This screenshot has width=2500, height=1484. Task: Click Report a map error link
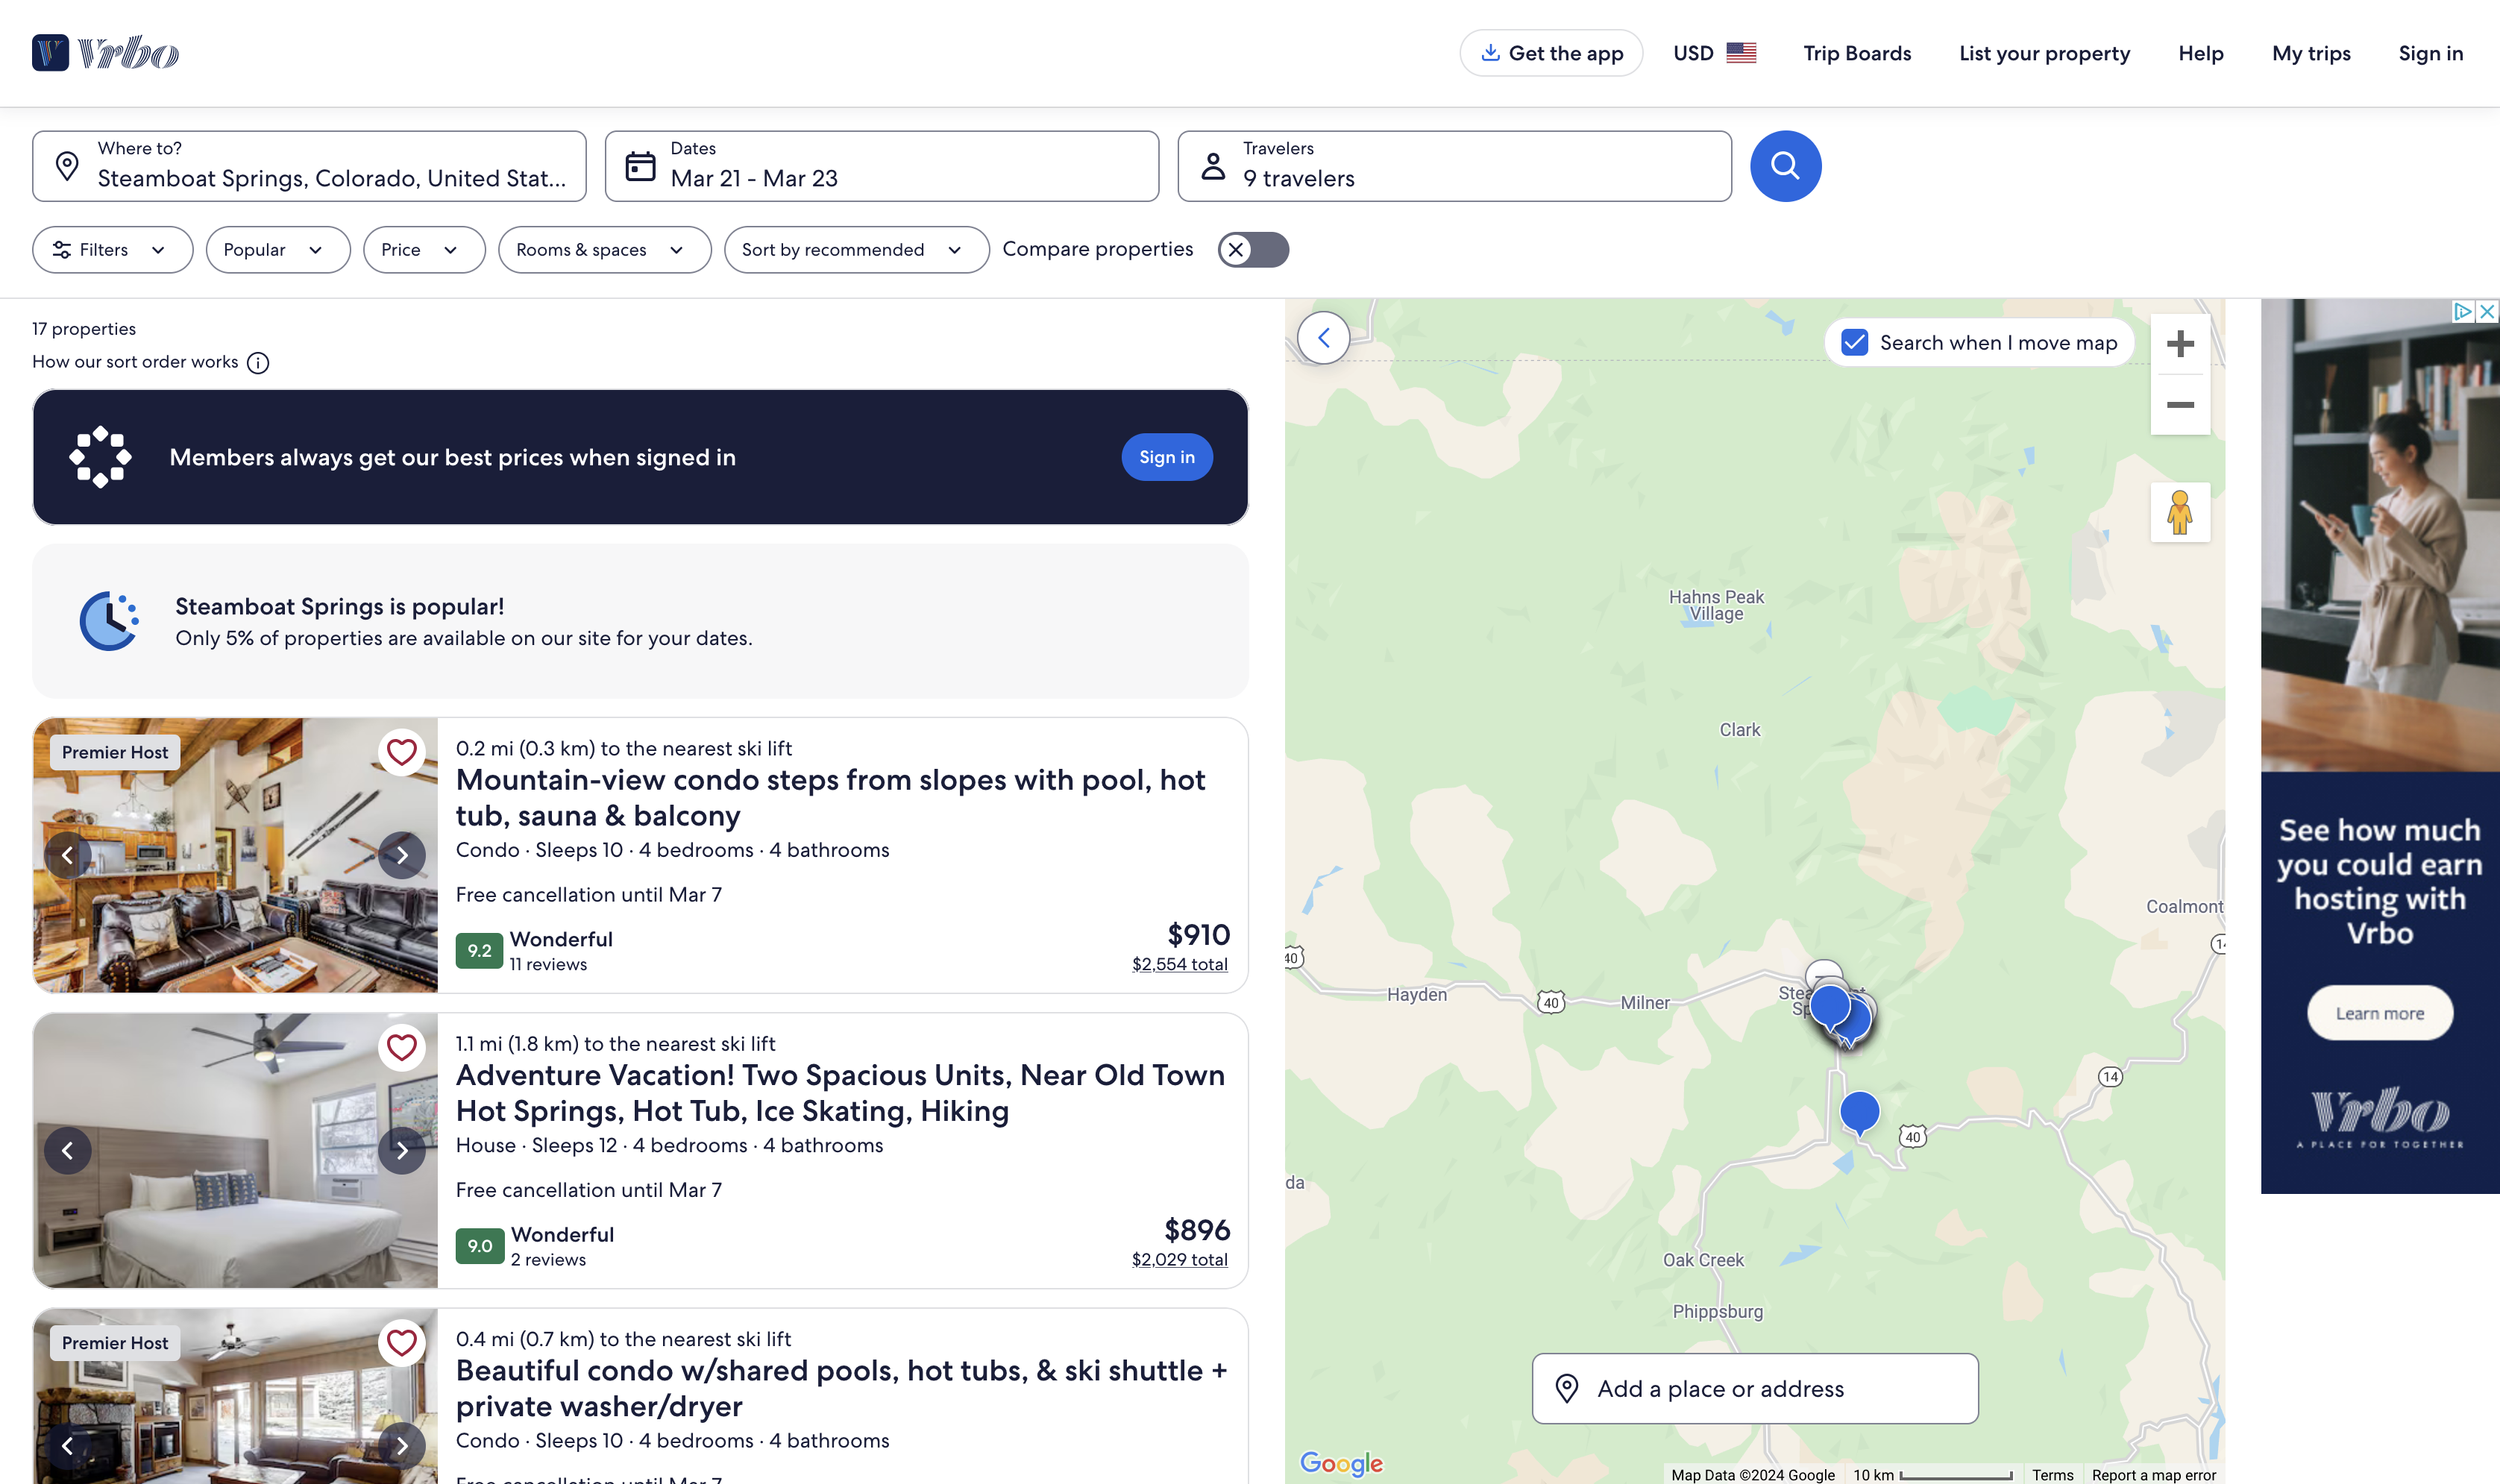tap(2154, 1475)
